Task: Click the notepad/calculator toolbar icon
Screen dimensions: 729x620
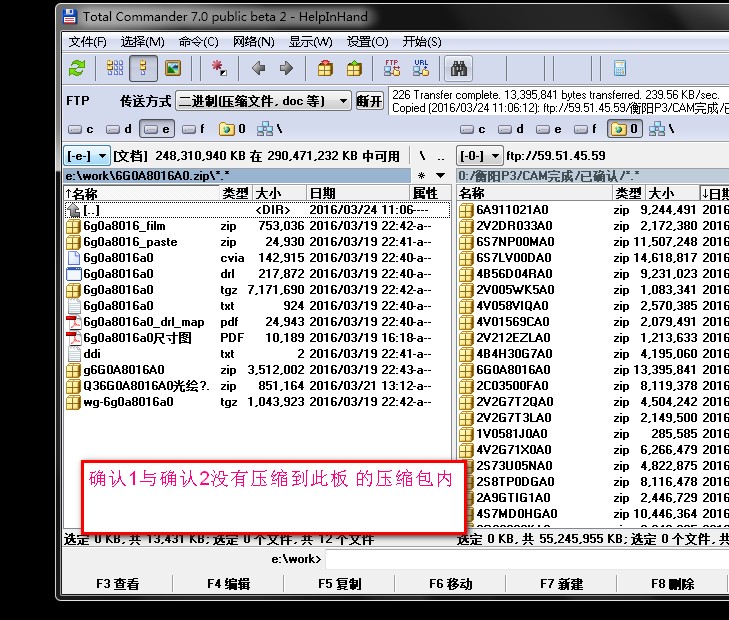Action: [x=620, y=68]
